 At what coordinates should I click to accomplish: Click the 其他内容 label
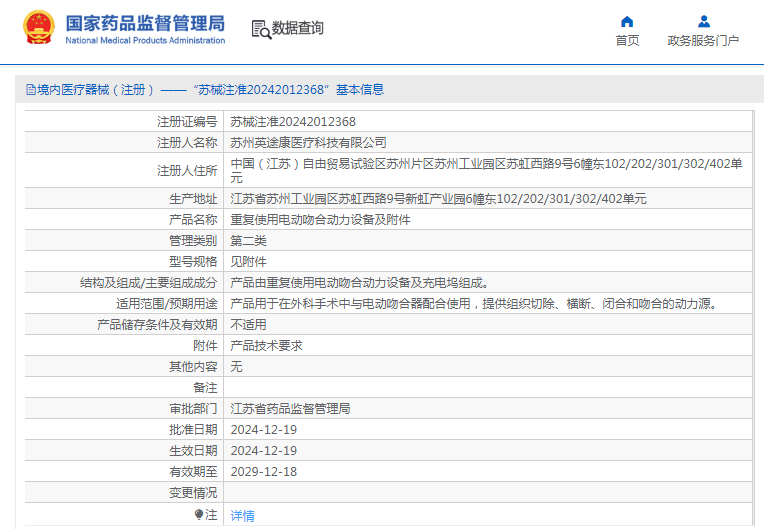click(x=193, y=366)
